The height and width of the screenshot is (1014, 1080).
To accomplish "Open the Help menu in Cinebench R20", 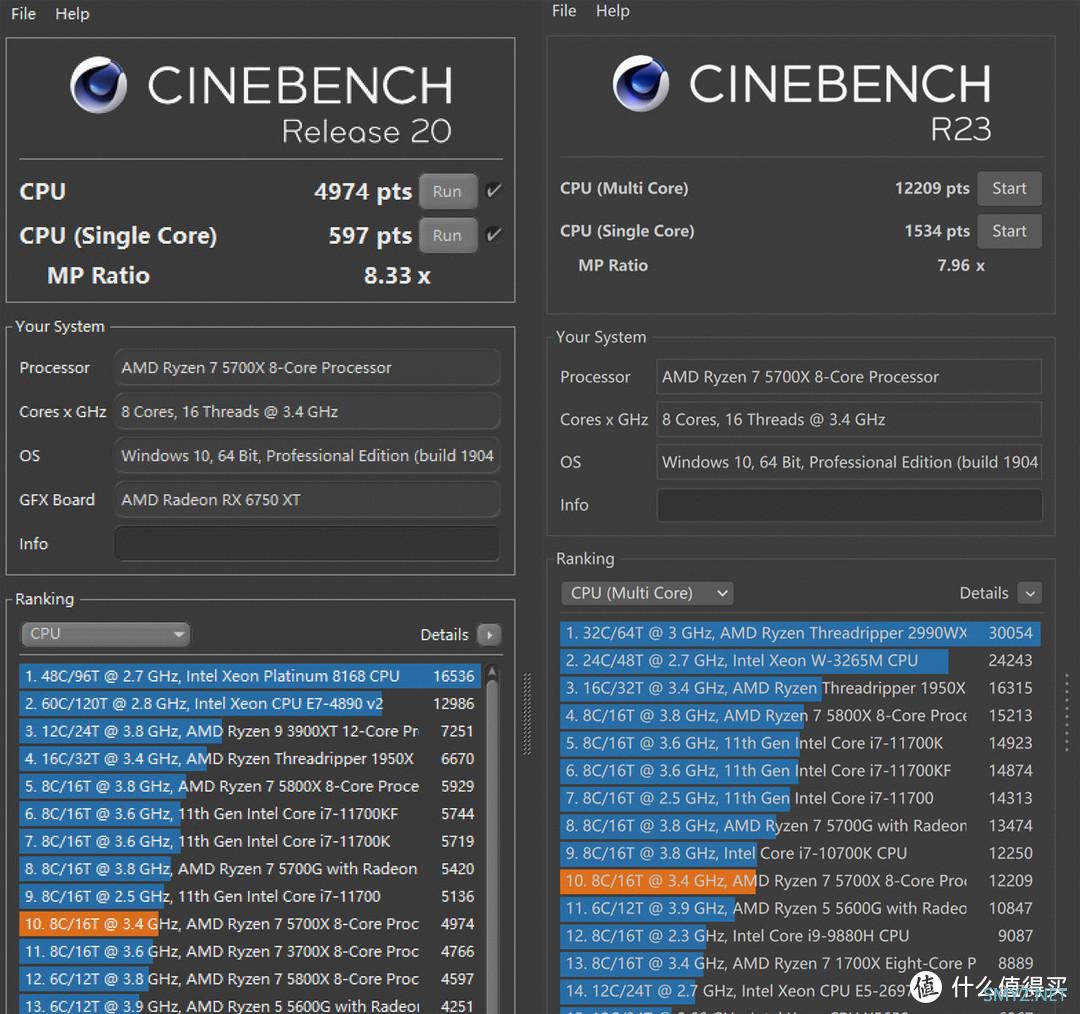I will [72, 14].
